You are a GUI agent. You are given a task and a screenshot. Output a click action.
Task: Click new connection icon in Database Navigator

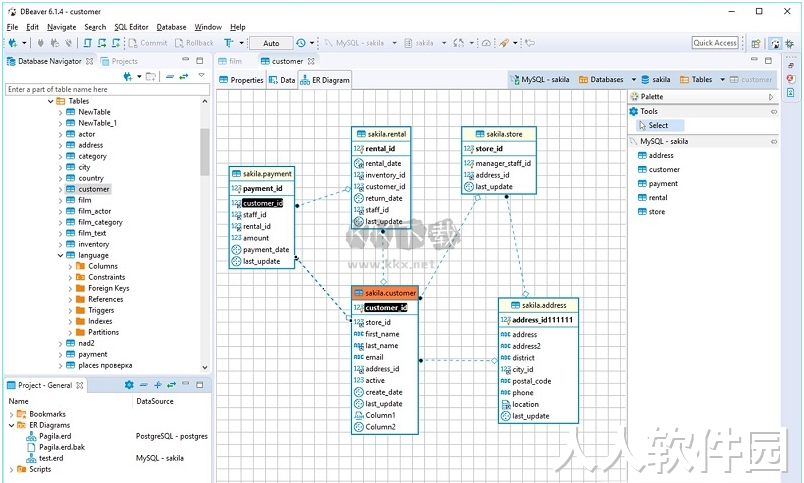(128, 76)
